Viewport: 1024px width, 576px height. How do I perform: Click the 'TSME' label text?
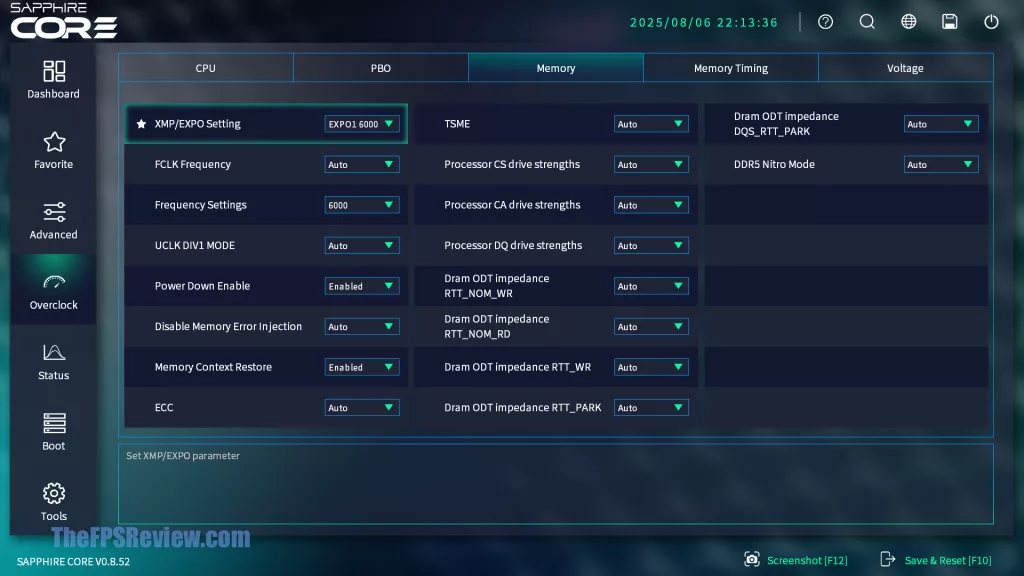[457, 124]
